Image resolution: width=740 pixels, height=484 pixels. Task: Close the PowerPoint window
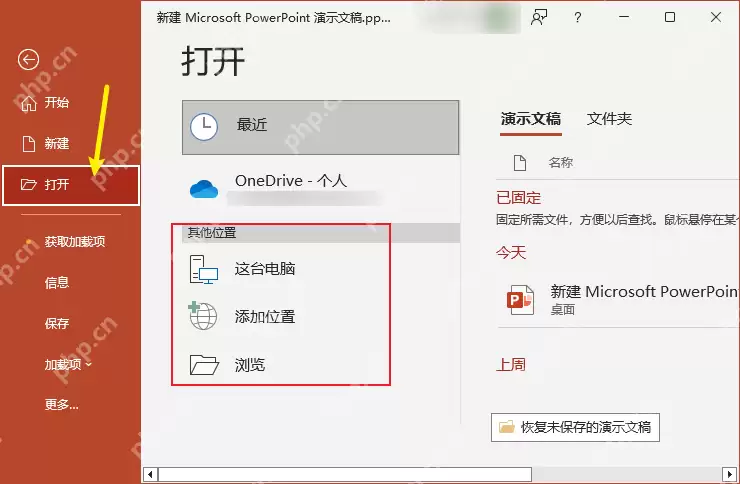(715, 17)
